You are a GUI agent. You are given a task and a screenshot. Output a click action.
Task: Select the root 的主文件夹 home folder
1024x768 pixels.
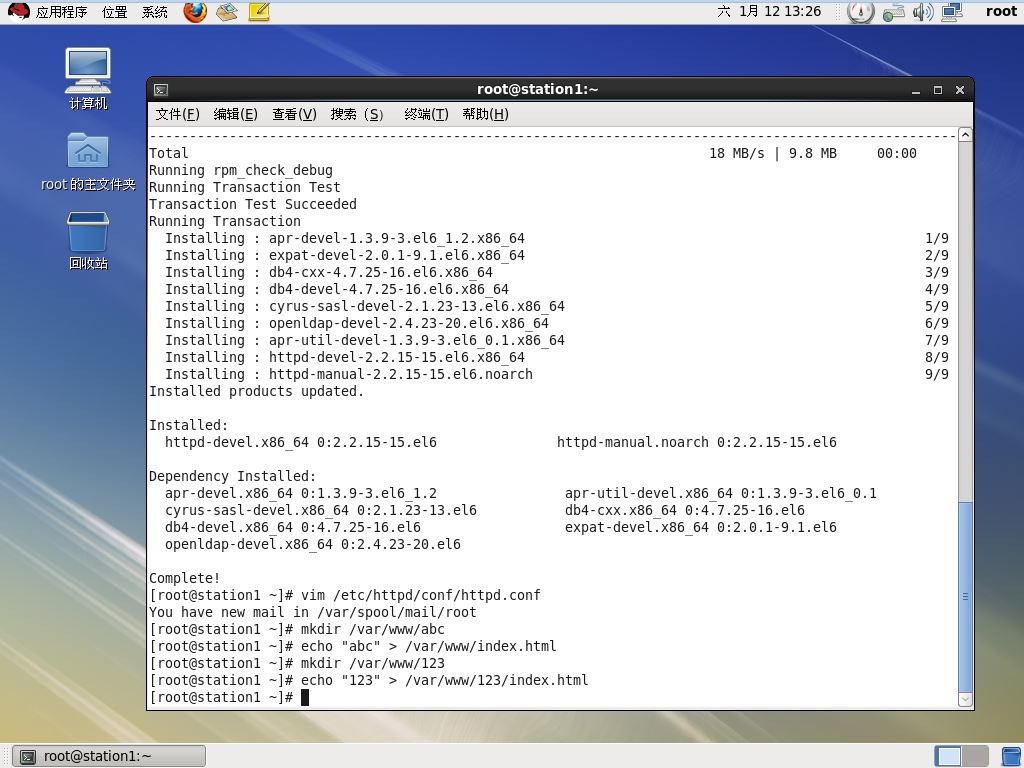coord(88,161)
